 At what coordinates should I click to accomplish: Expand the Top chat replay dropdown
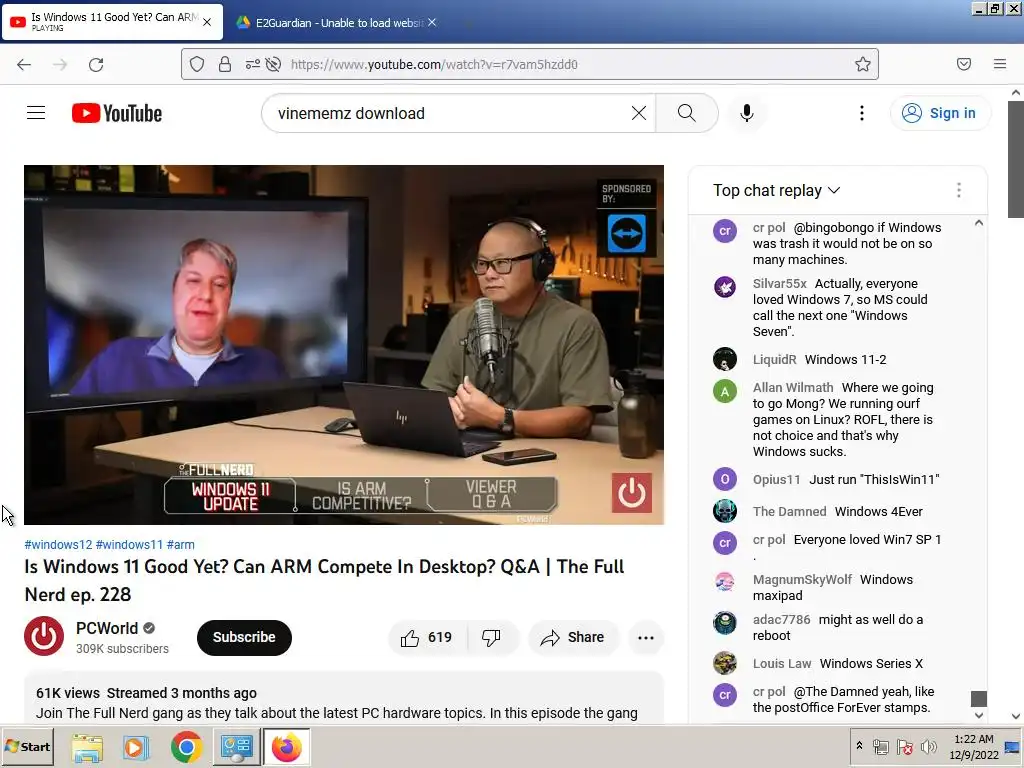776,190
